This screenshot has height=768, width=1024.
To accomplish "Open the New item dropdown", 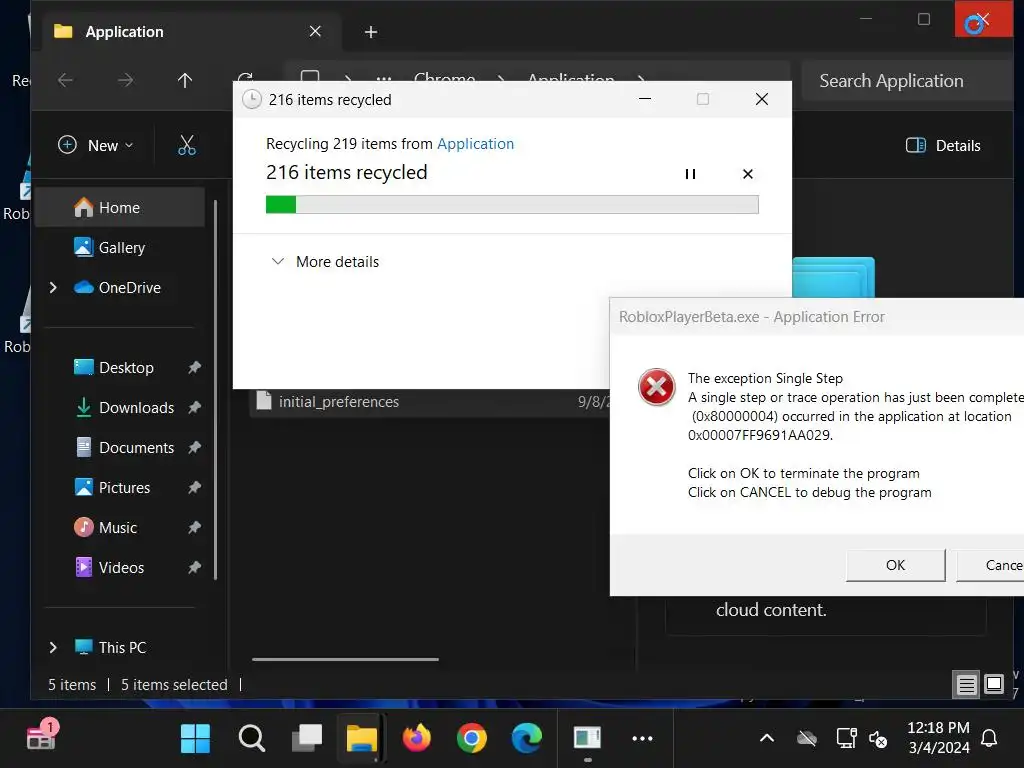I will coord(96,145).
